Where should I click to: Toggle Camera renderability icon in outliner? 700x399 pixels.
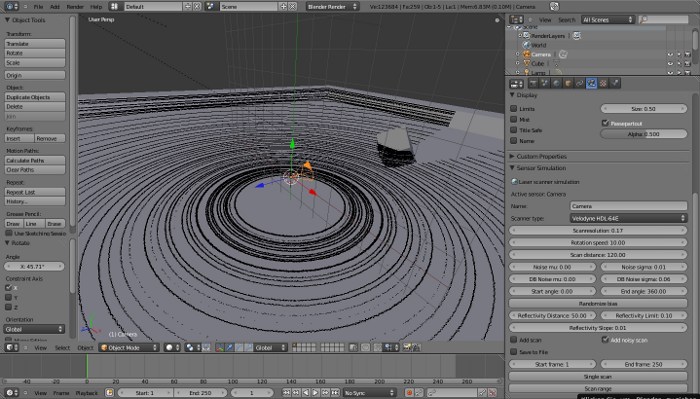pyautogui.click(x=687, y=55)
